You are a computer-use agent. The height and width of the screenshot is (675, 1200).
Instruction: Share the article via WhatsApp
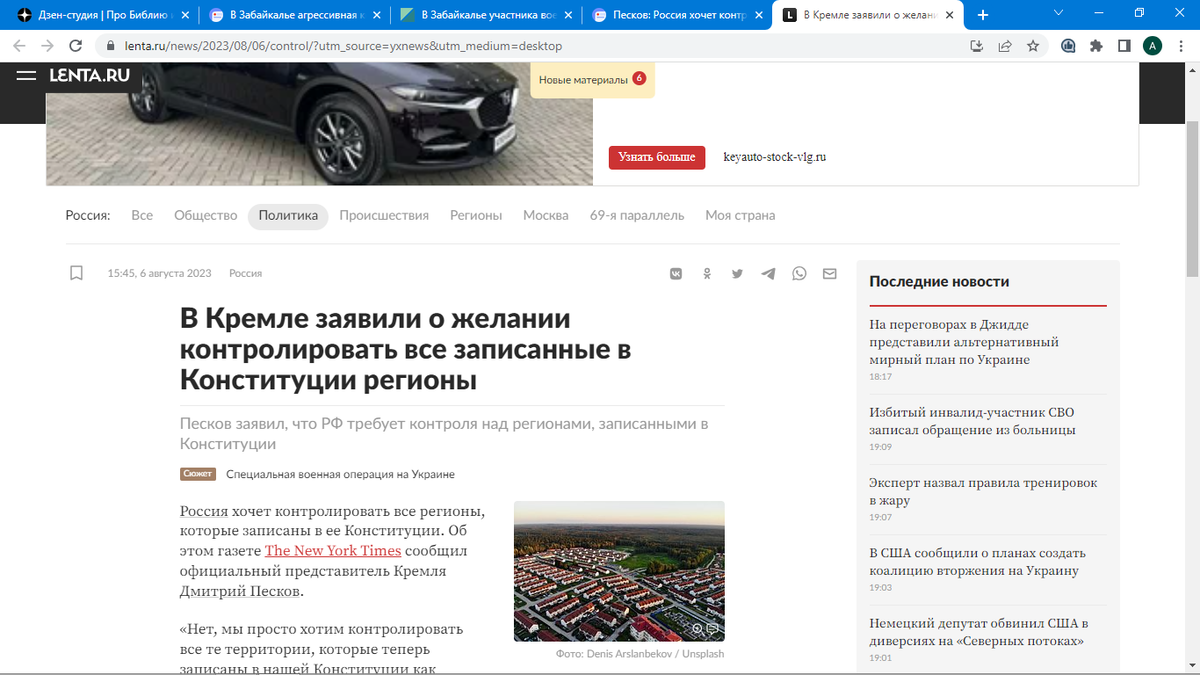pyautogui.click(x=799, y=273)
